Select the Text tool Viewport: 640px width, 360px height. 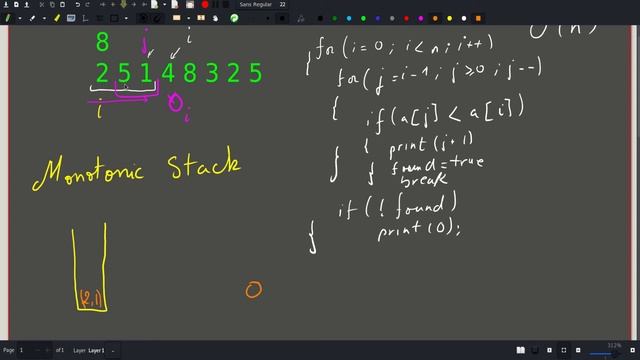click(x=71, y=18)
